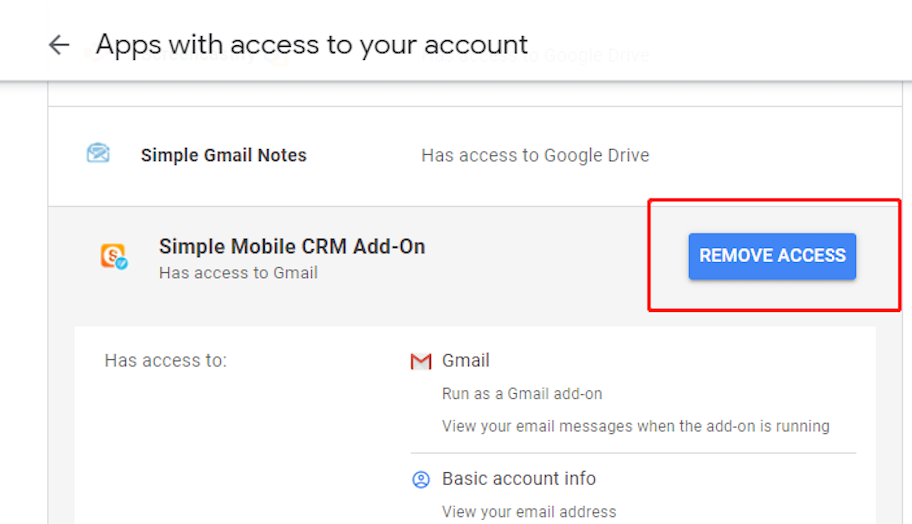Click the red Gmail M icon
912x524 pixels.
pos(421,361)
